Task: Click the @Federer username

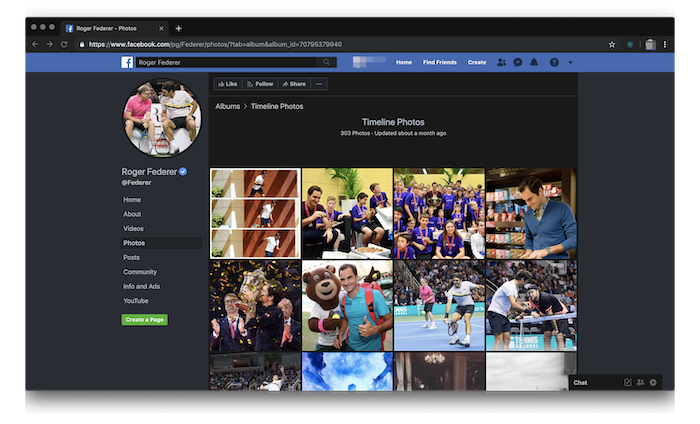Action: [x=136, y=183]
